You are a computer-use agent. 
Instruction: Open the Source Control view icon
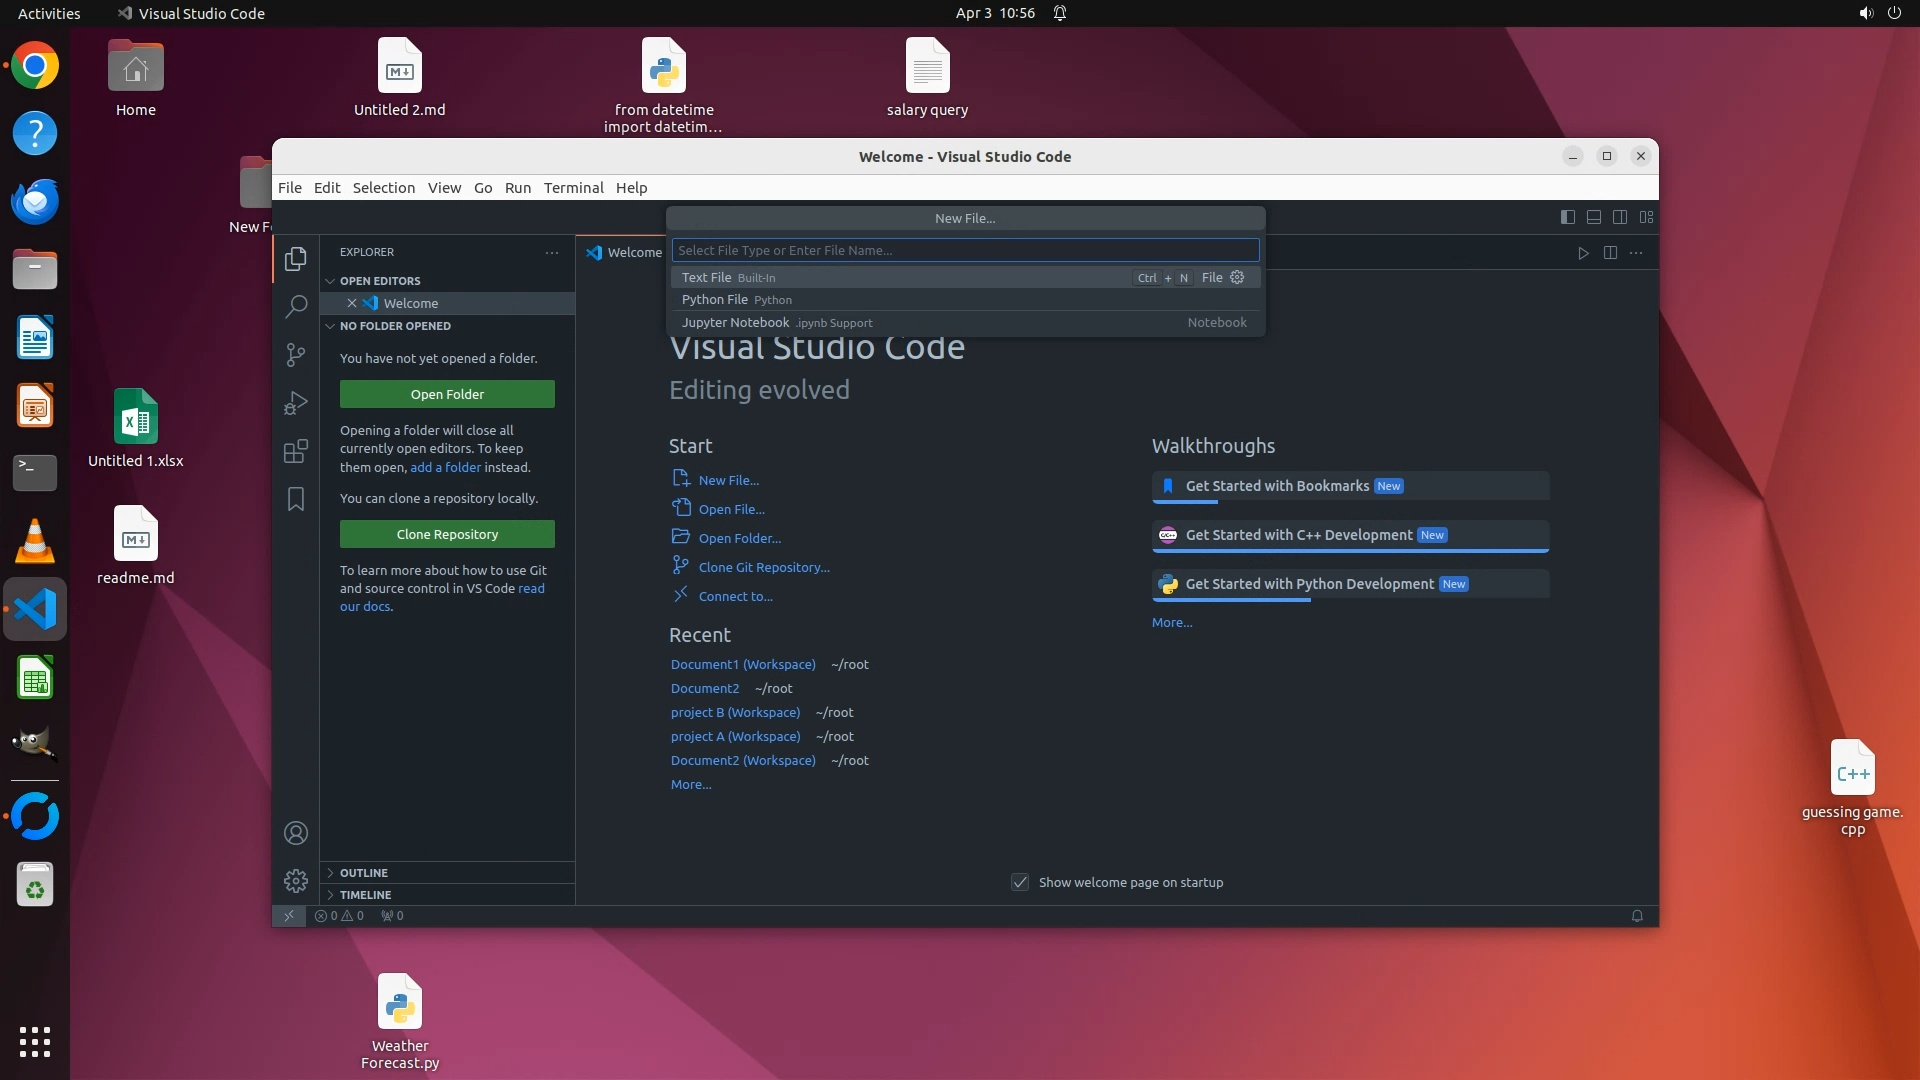(x=295, y=355)
